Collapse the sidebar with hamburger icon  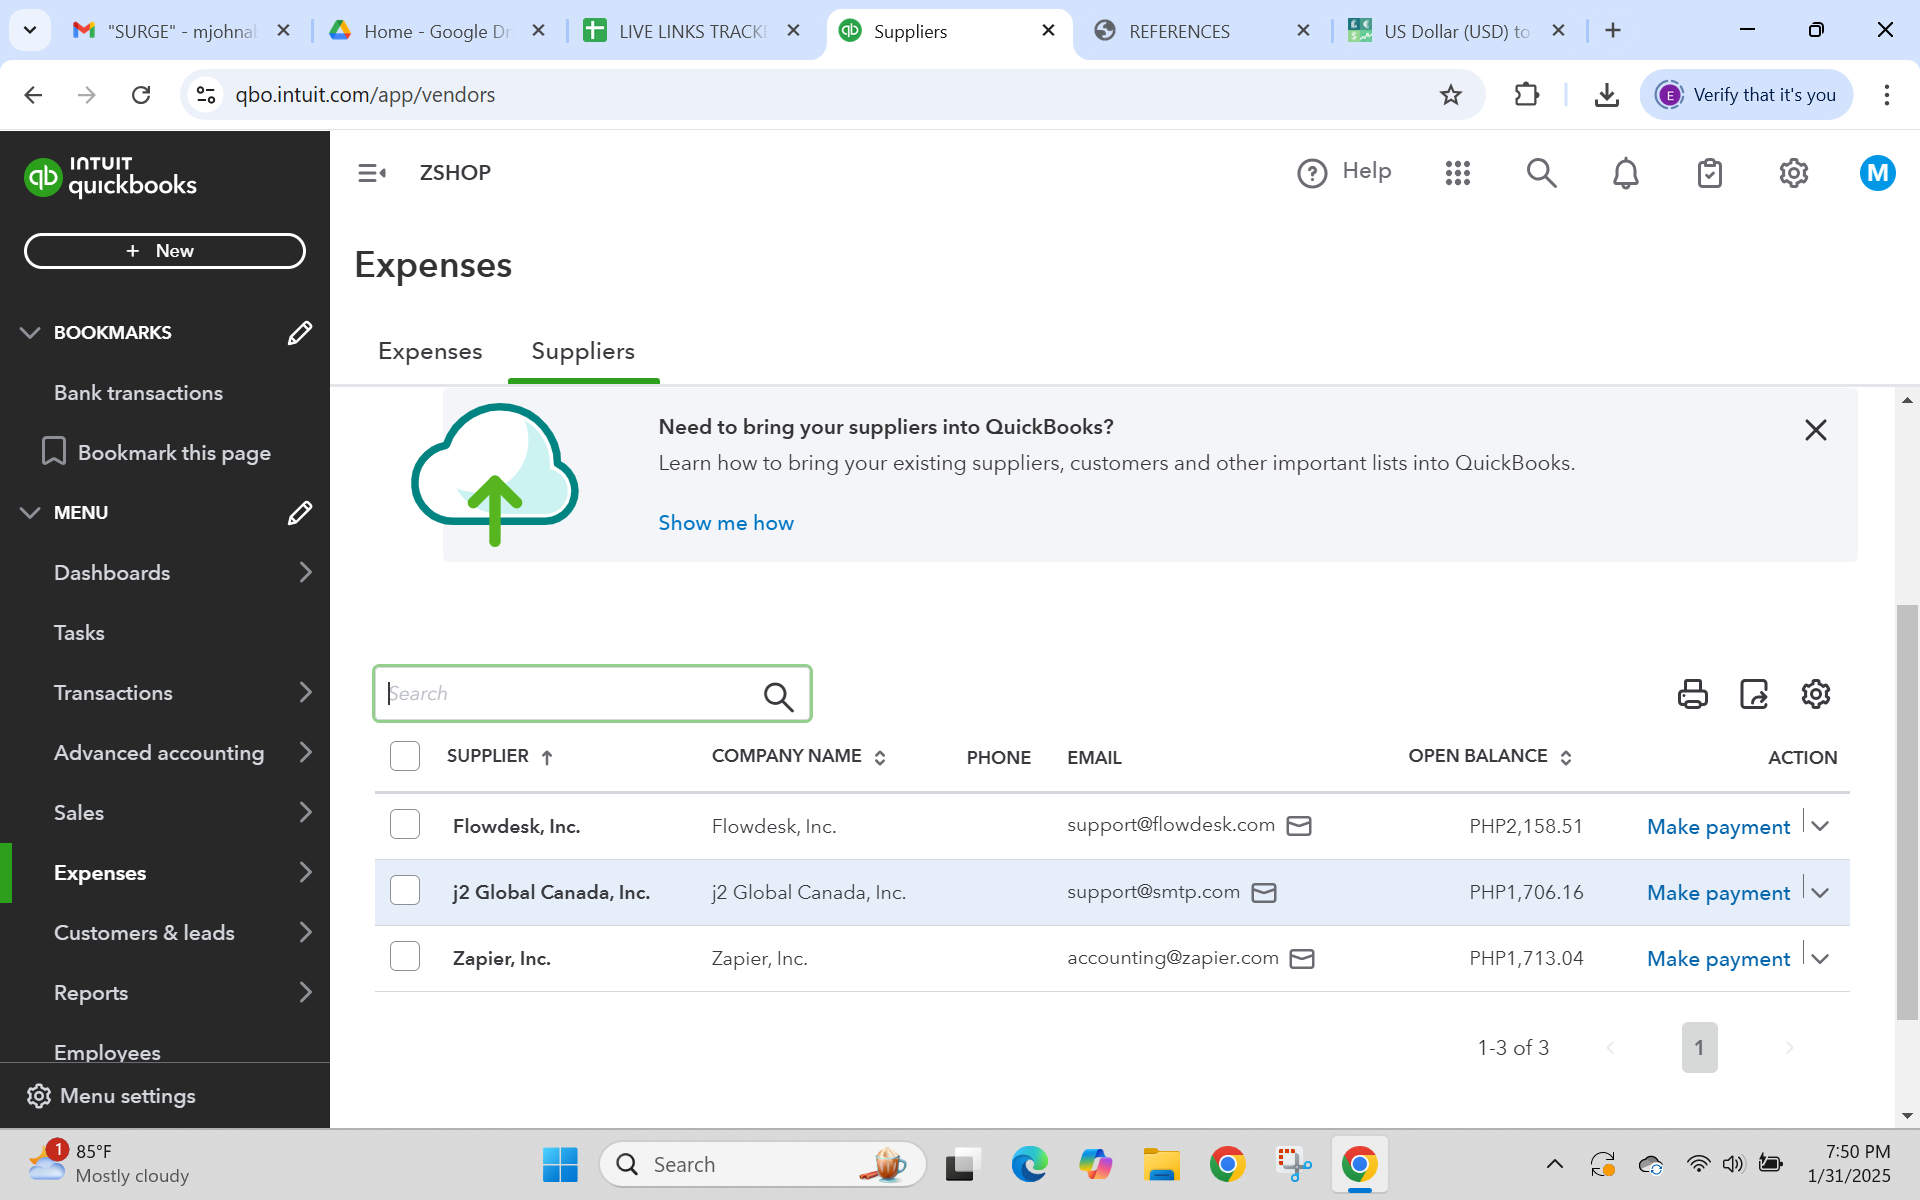[x=372, y=173]
